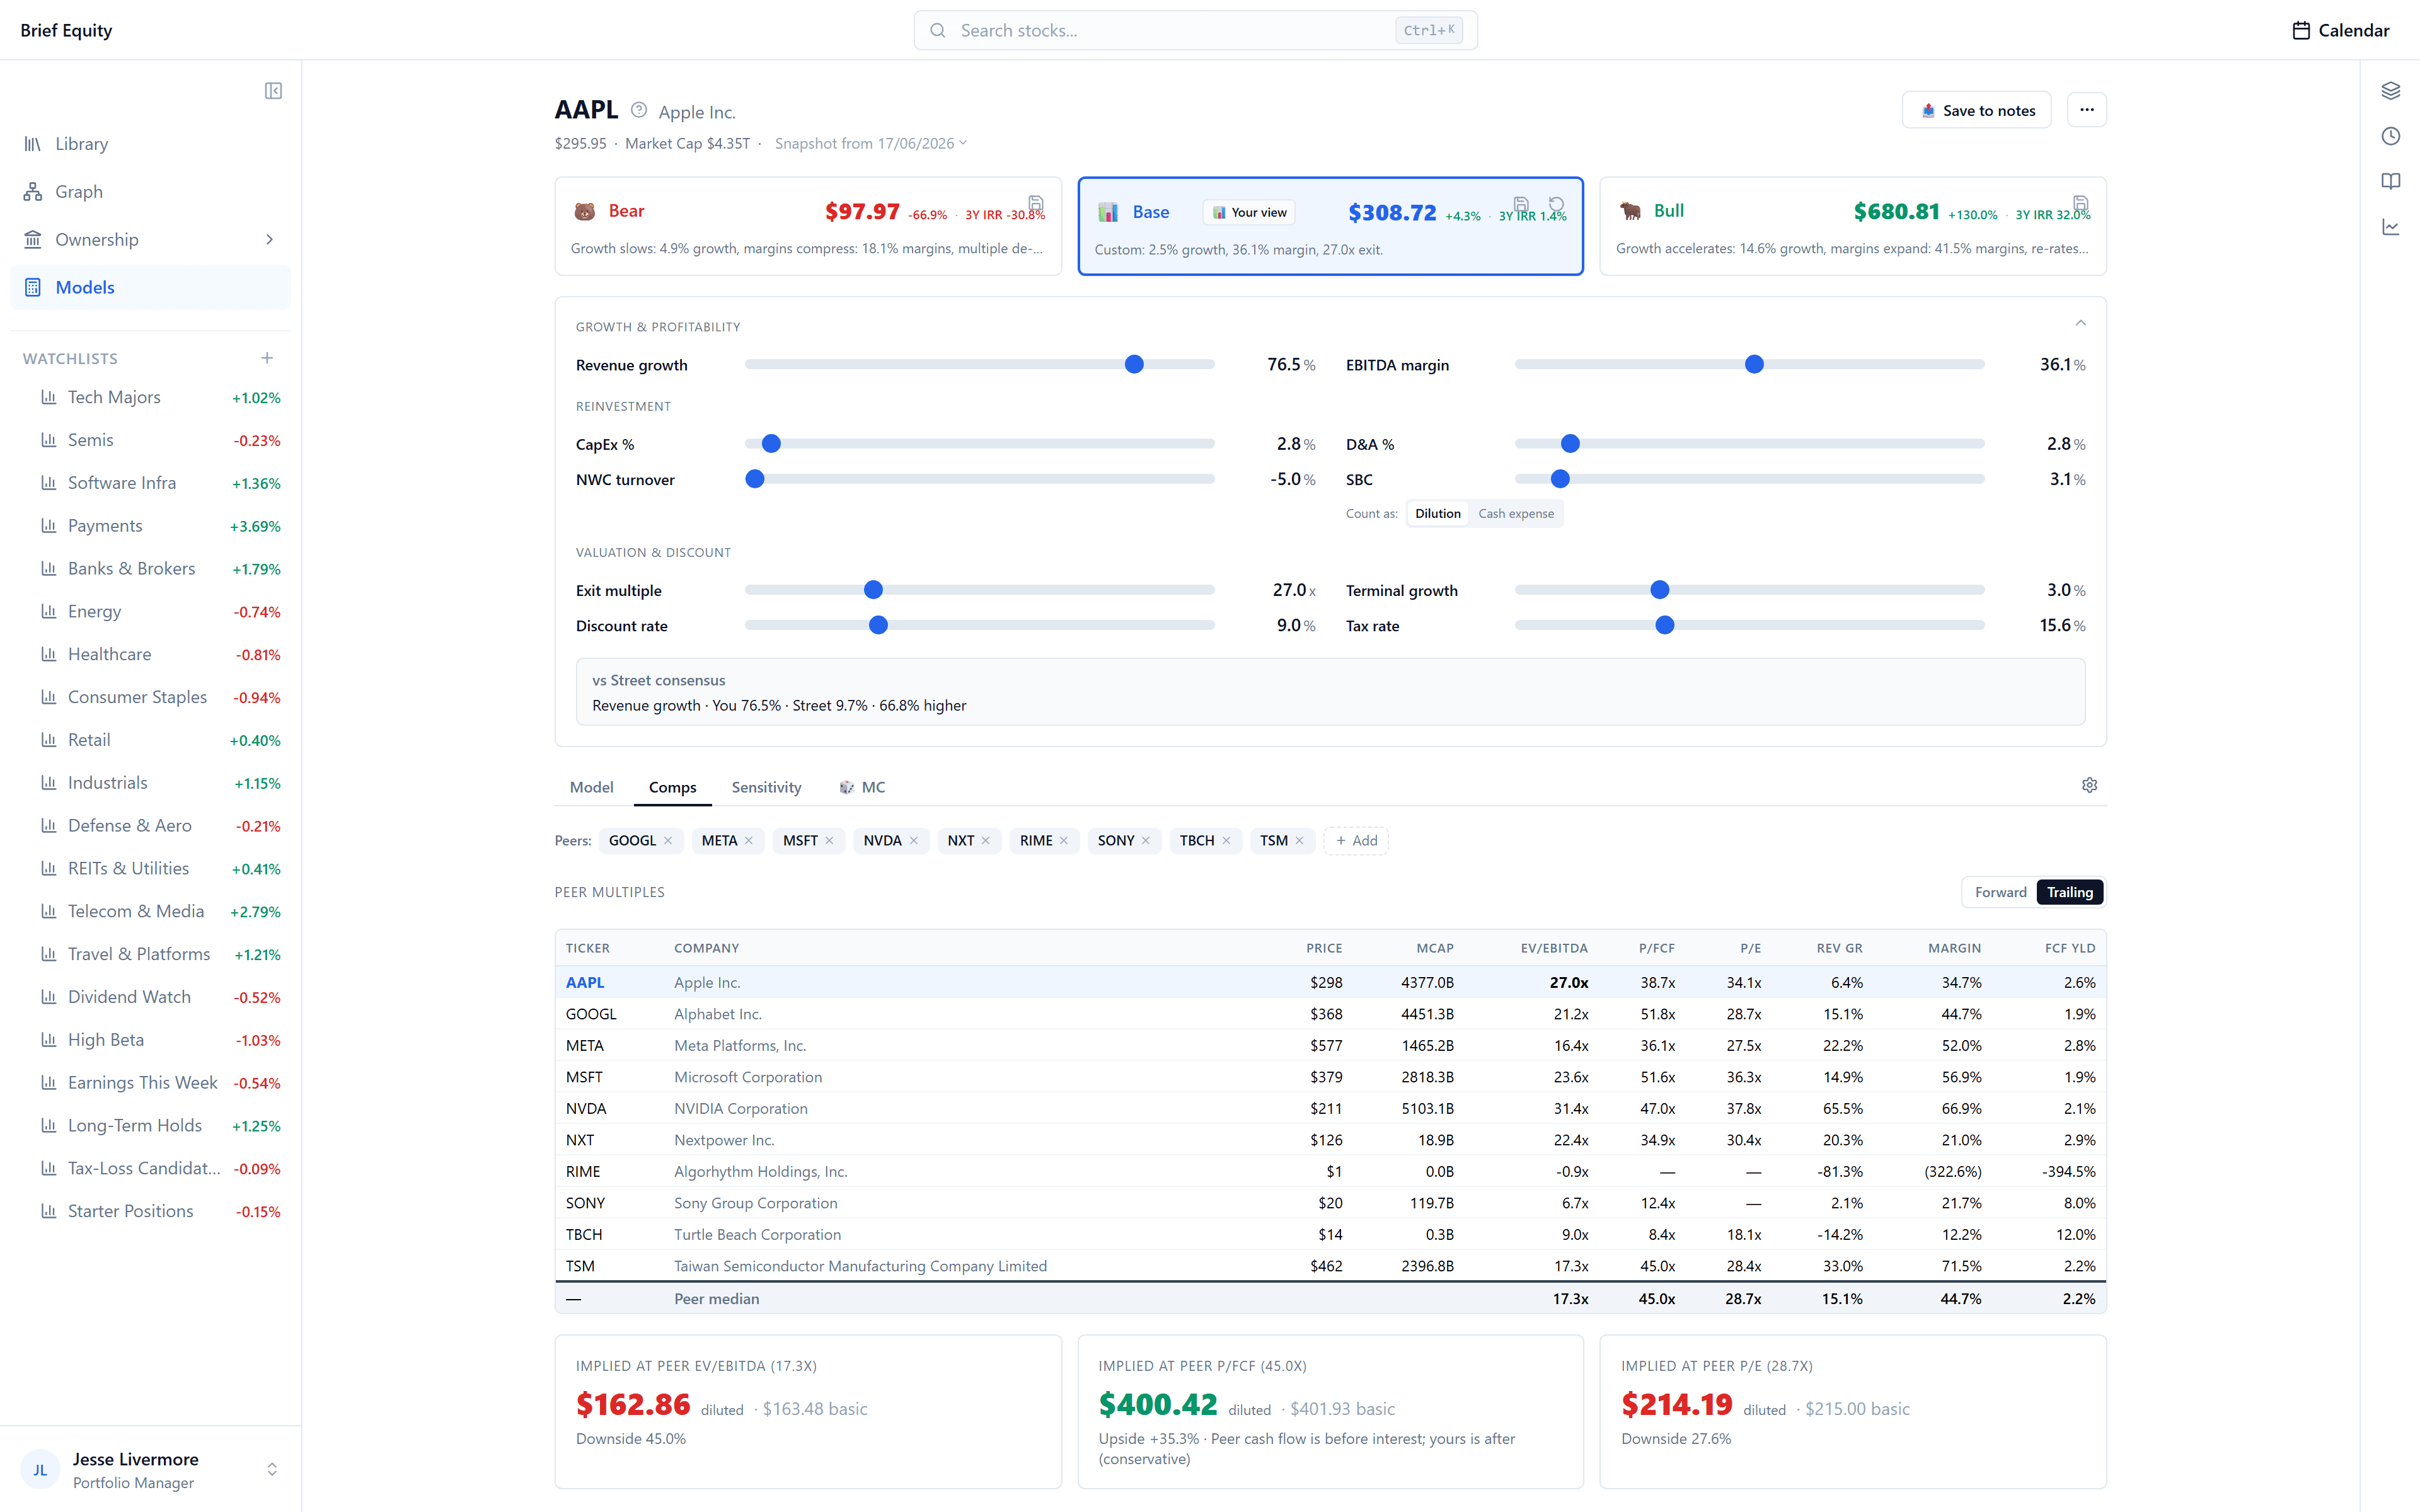Click the info icon next to AAPL
2420x1512 pixels.
tap(639, 110)
